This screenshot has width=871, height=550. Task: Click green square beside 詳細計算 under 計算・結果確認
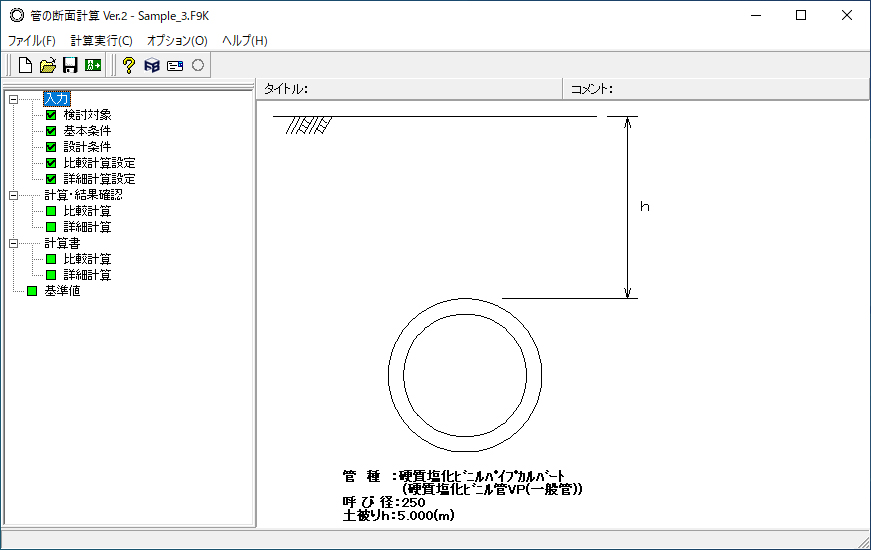click(51, 227)
